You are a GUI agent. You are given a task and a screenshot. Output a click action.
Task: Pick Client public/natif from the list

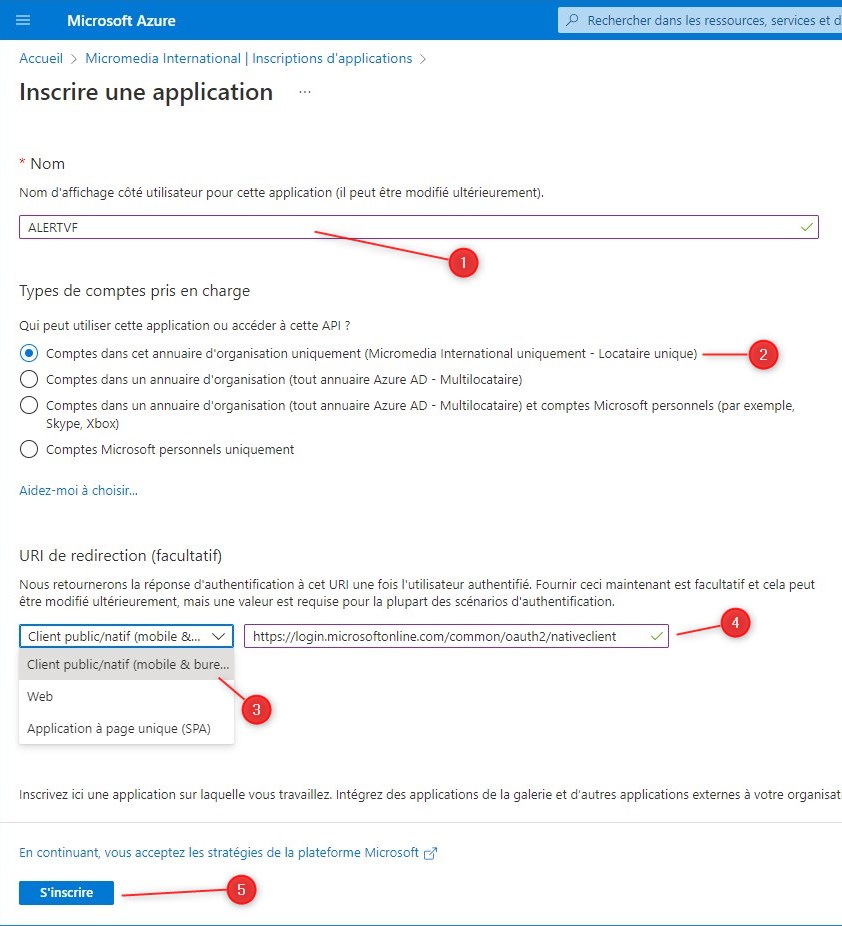tap(126, 664)
